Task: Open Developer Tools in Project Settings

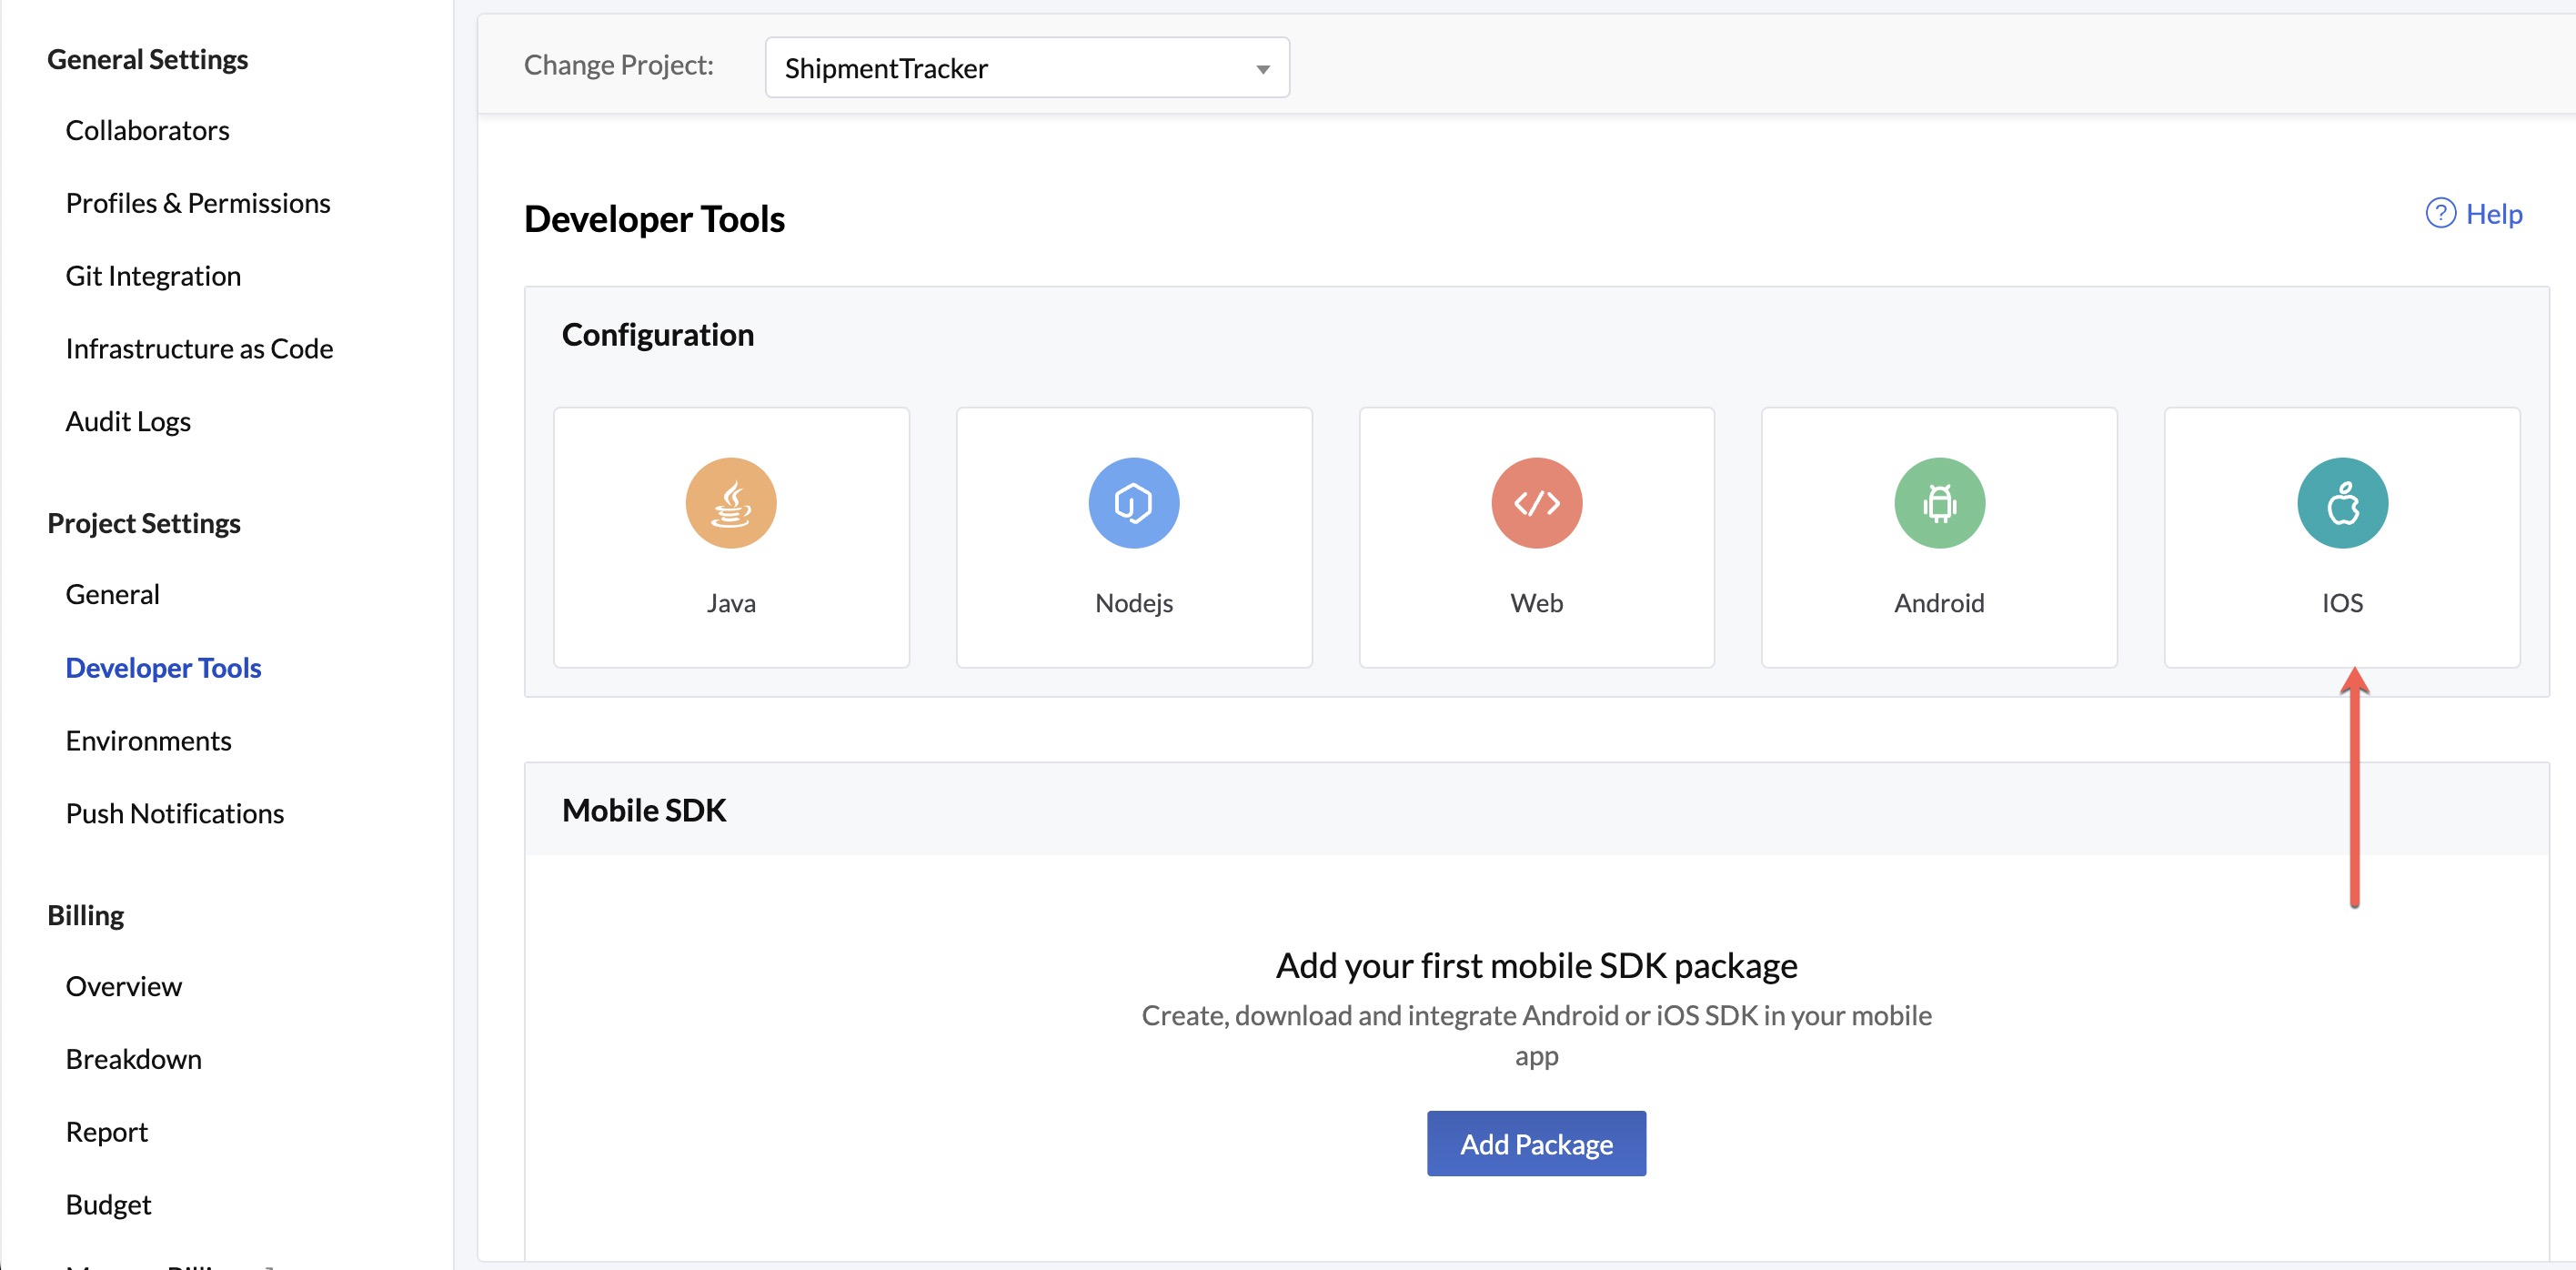Action: pyautogui.click(x=163, y=667)
